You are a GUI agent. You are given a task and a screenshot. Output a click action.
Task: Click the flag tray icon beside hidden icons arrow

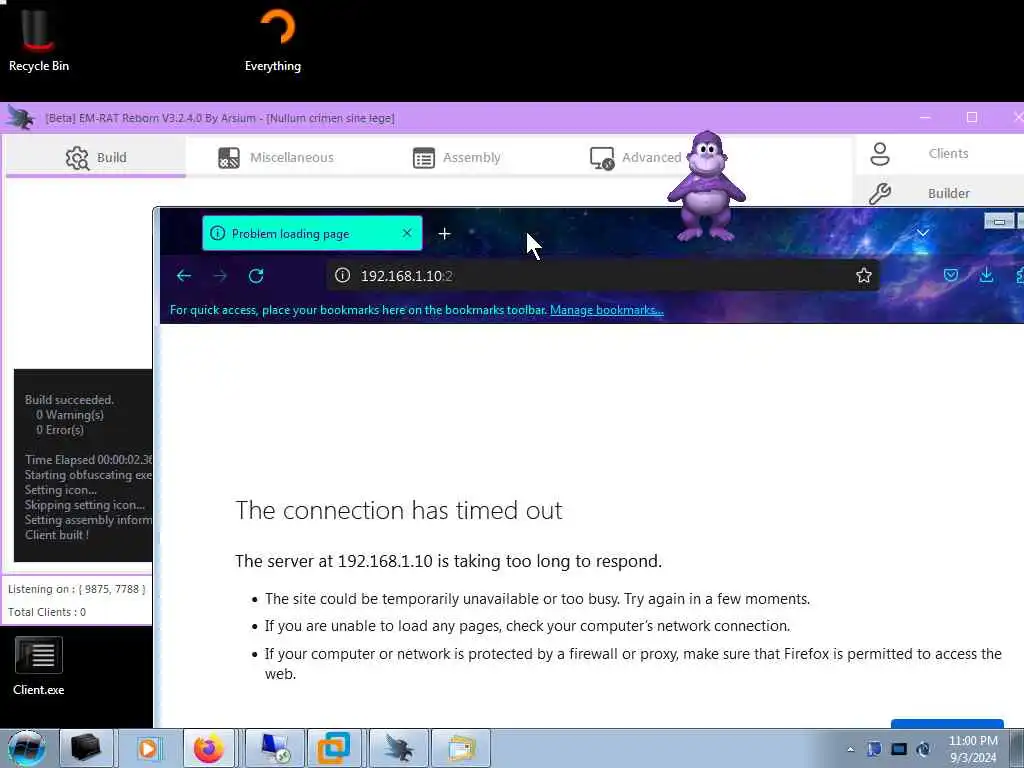(x=874, y=749)
